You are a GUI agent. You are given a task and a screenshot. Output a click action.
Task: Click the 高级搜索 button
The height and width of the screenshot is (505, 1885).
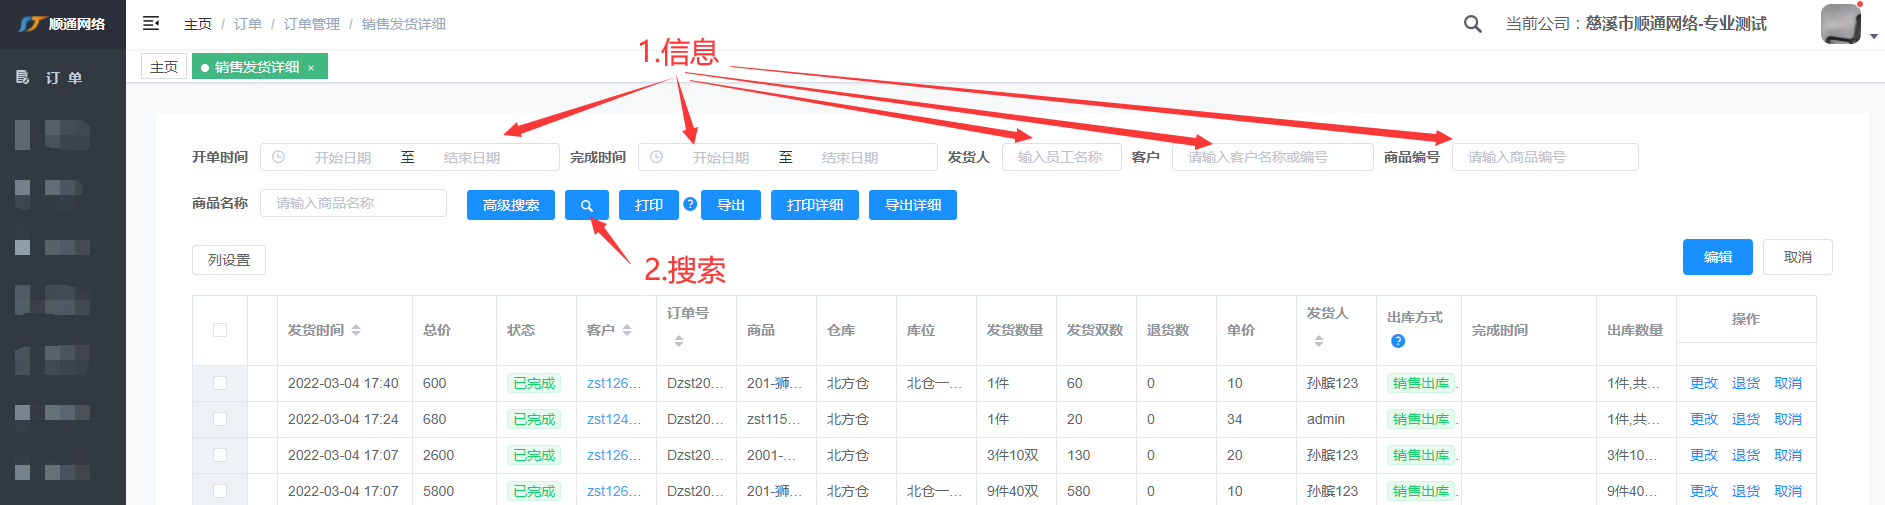510,205
